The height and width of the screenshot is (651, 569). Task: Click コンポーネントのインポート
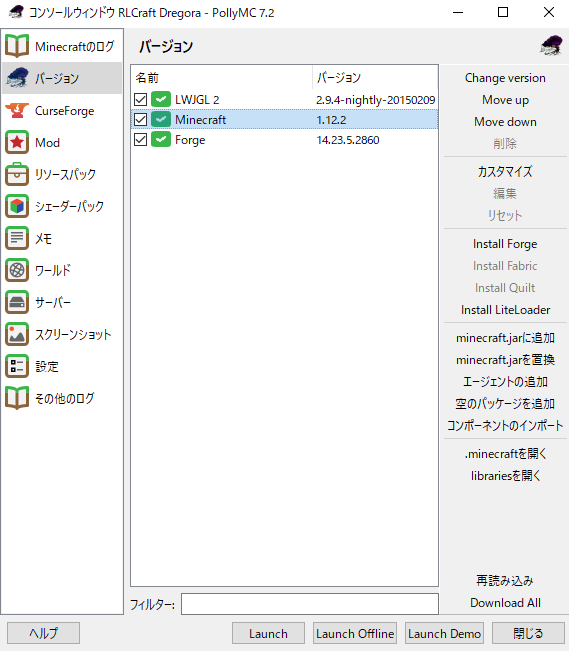click(x=505, y=426)
